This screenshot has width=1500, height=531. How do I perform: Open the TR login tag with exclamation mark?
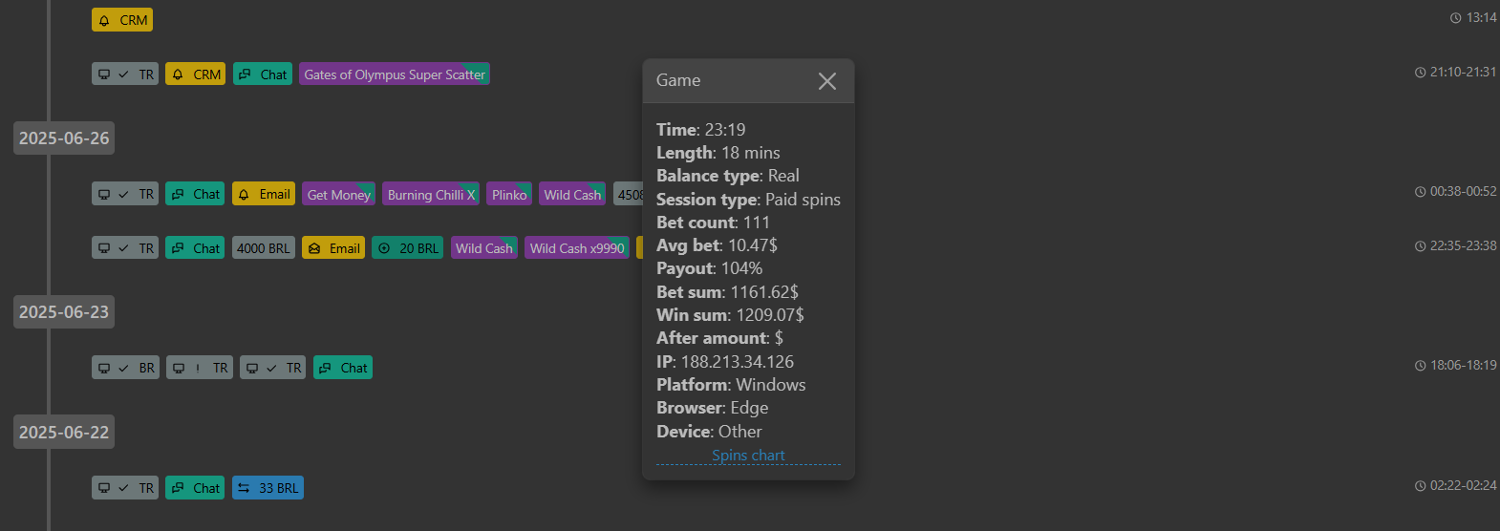pos(199,368)
